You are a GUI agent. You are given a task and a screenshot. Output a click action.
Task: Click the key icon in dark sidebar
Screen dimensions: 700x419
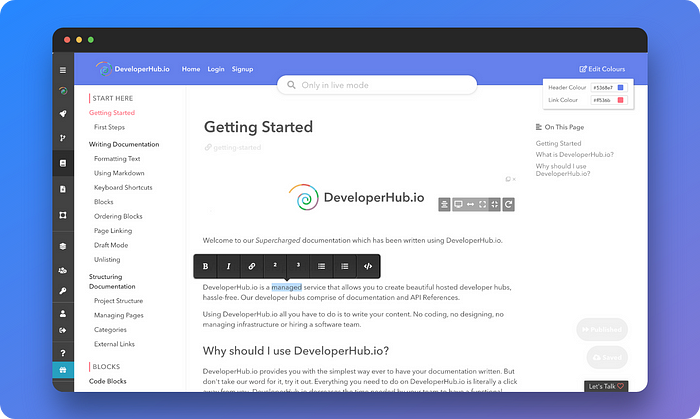tap(63, 291)
